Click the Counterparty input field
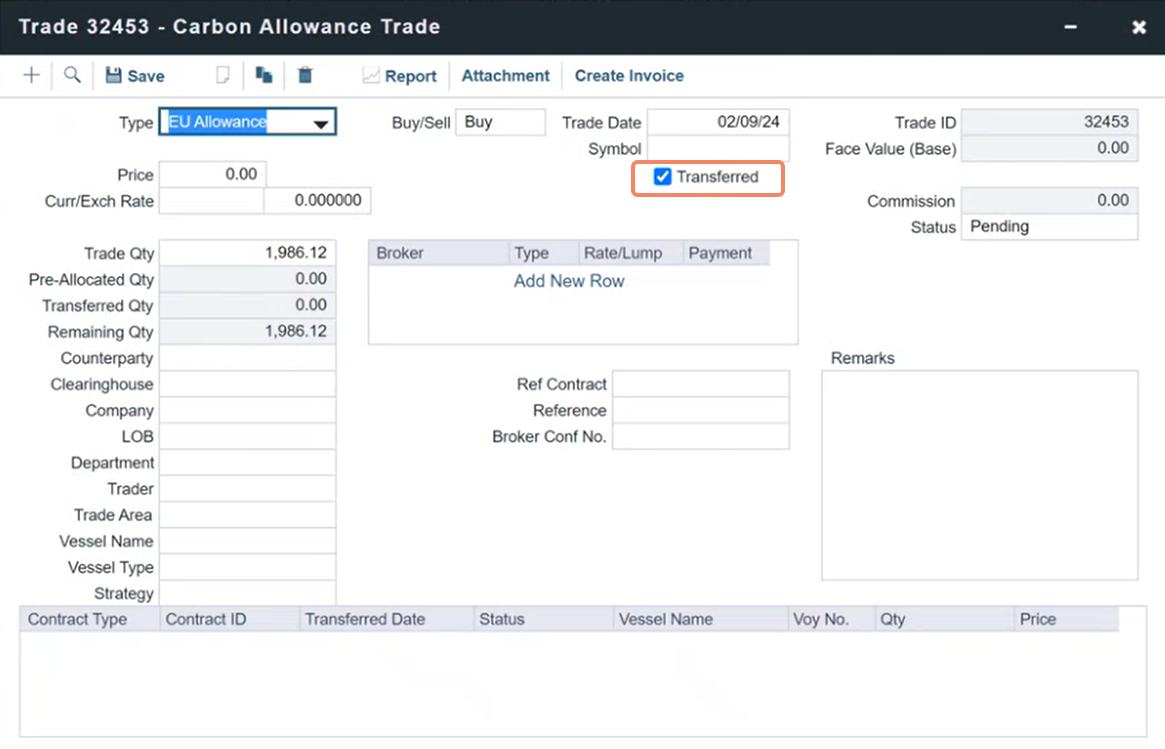 pos(247,358)
